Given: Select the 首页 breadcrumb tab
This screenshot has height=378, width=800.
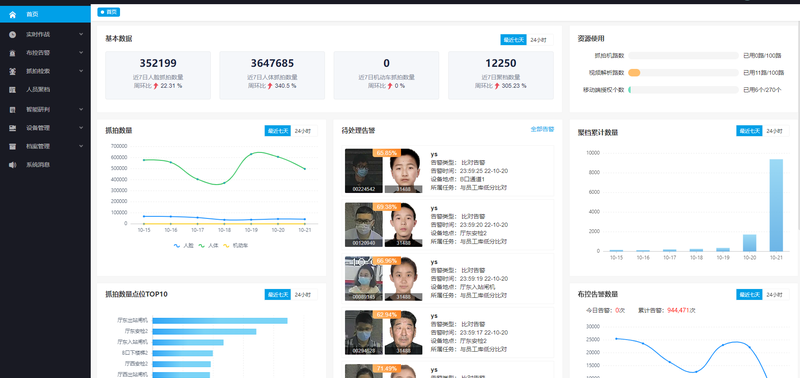Looking at the screenshot, I should [109, 12].
